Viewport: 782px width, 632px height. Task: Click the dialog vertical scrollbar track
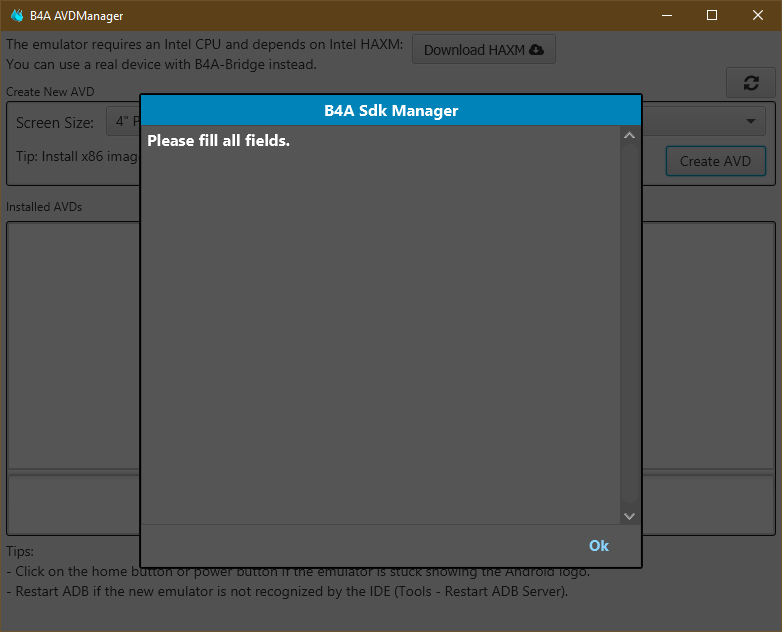tap(629, 325)
